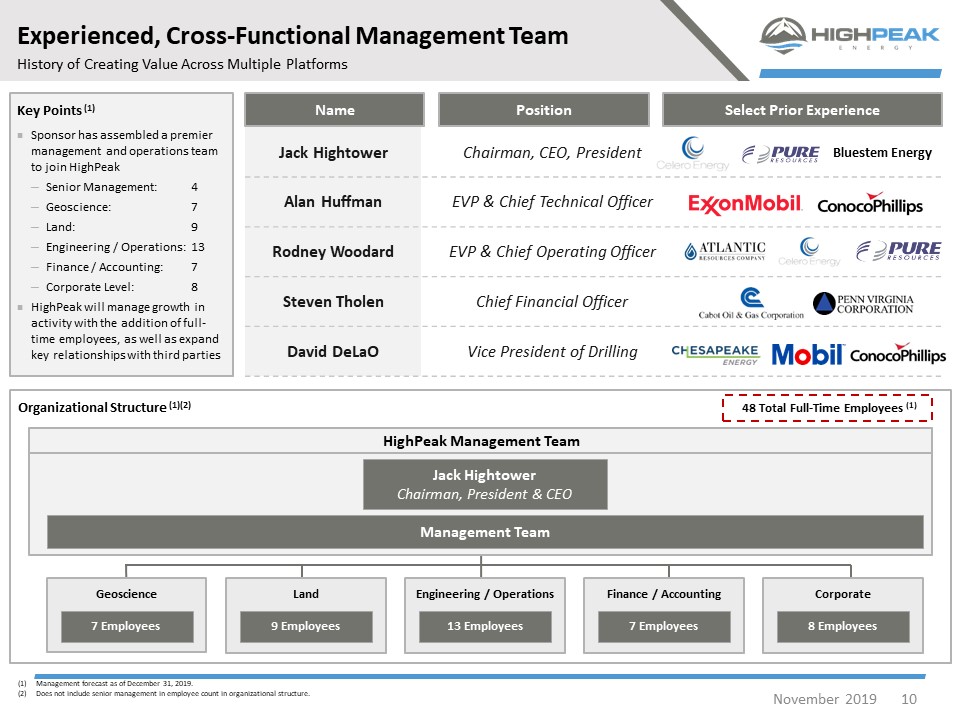
Task: Click Celero Energy logo in Jack Hightower's row
Action: pos(692,153)
